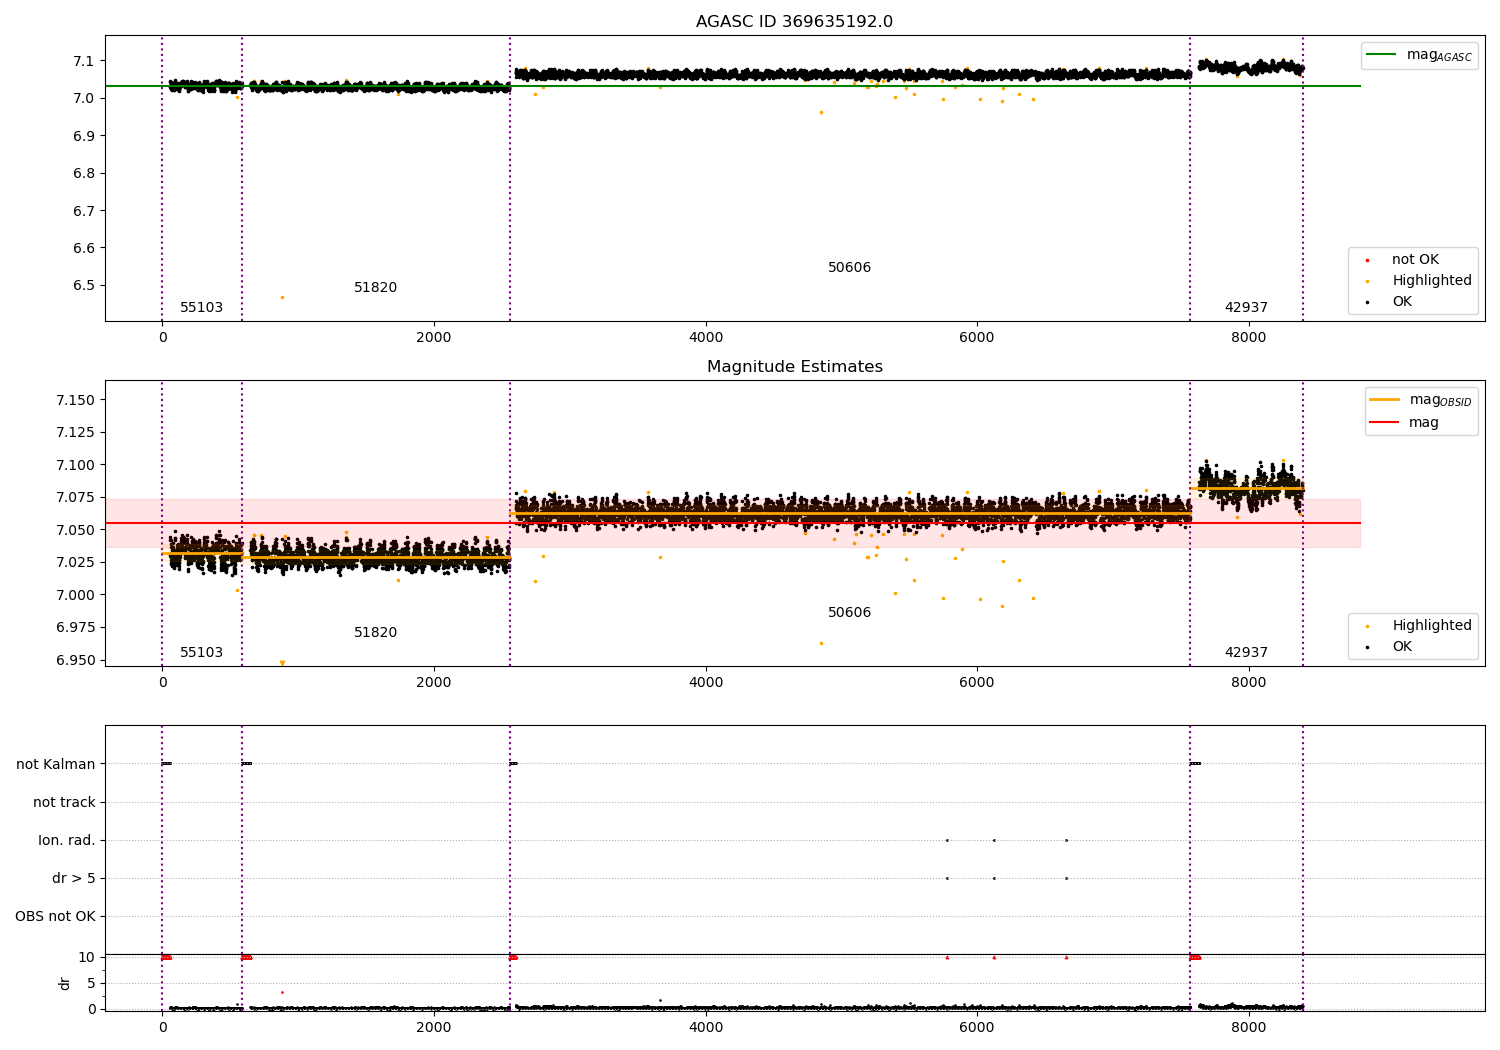Click the 7.1 y-tick in top plot
This screenshot has width=1500, height=1050.
(83, 61)
